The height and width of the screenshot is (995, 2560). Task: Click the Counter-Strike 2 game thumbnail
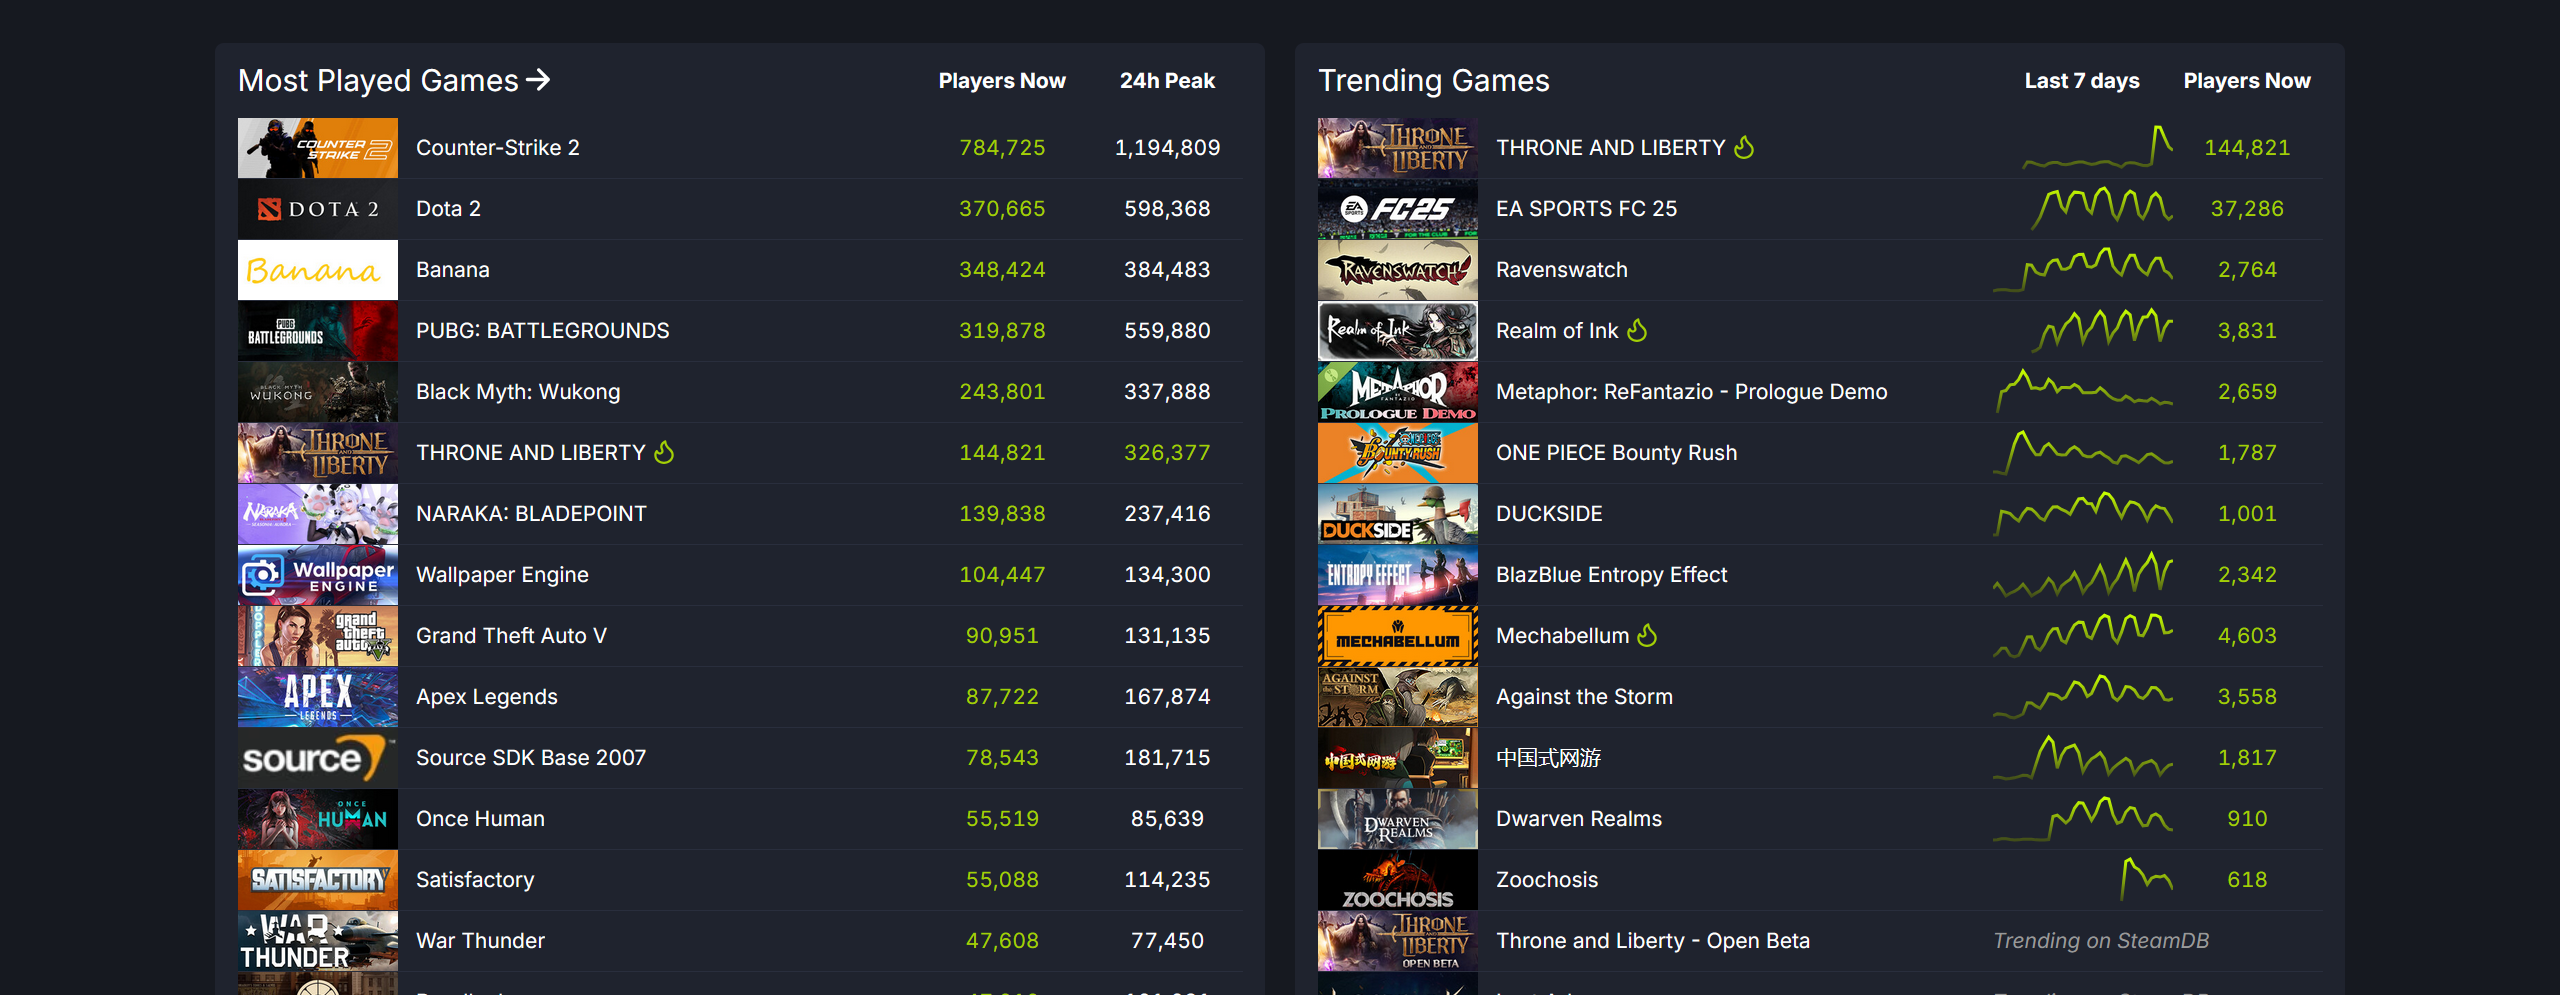318,148
